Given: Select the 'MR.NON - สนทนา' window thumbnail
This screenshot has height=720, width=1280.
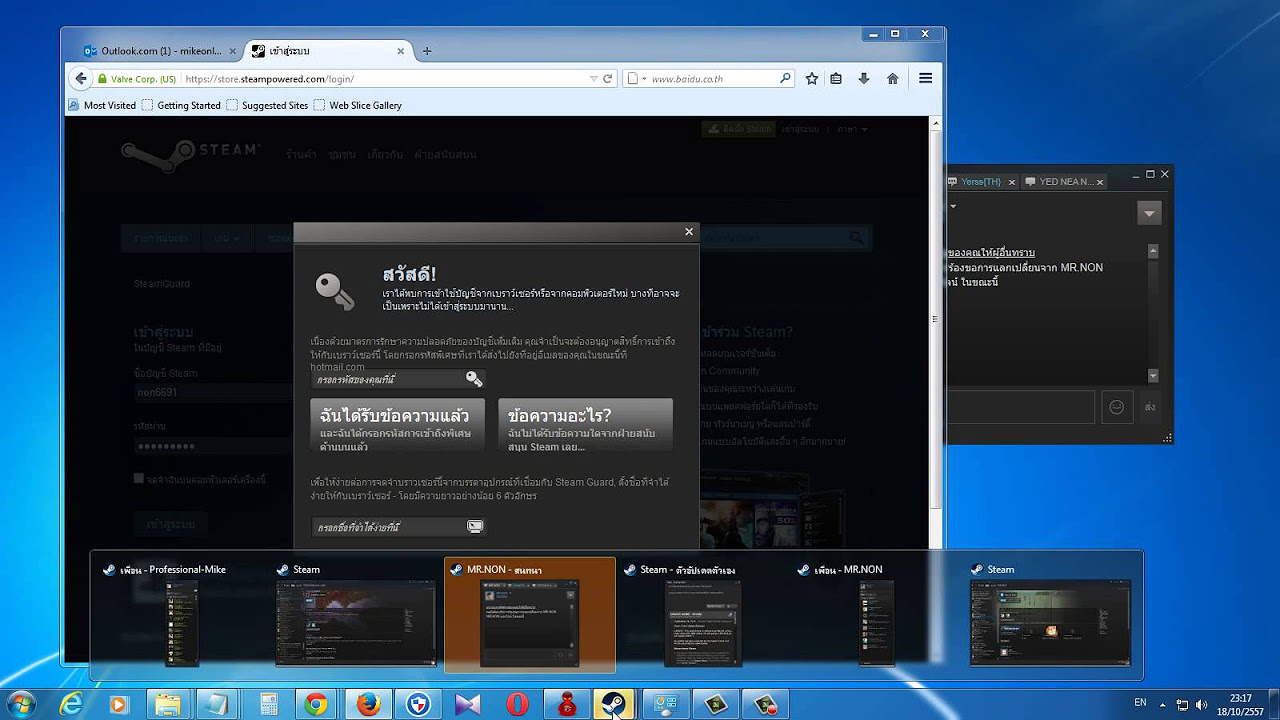Looking at the screenshot, I should (x=530, y=614).
